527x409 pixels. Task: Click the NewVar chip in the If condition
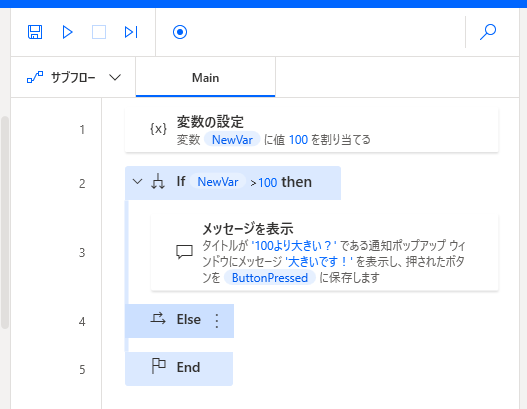click(218, 182)
